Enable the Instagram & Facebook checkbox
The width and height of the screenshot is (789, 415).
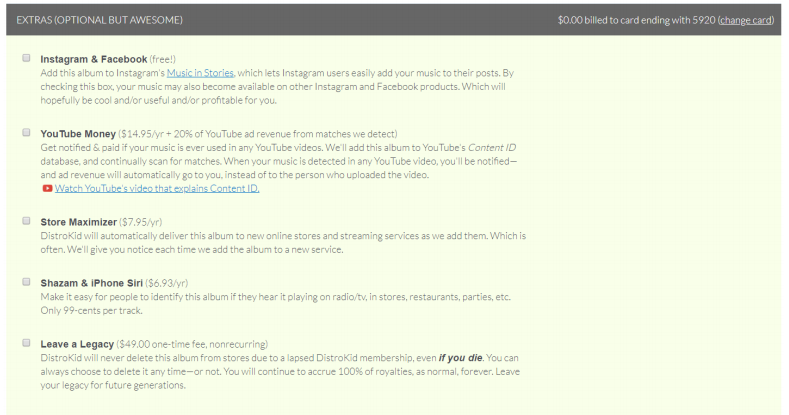coord(26,59)
